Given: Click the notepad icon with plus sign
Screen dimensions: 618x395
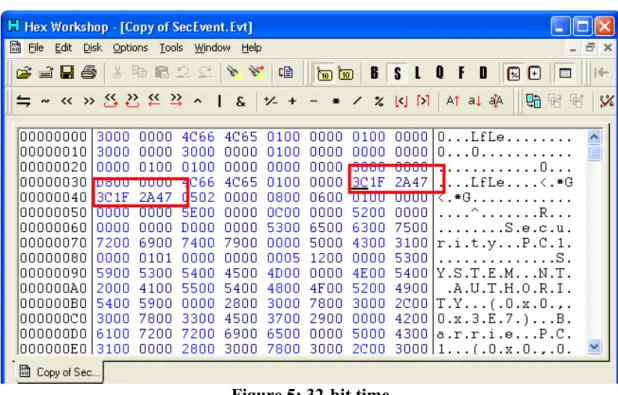Looking at the screenshot, I should pos(534,73).
